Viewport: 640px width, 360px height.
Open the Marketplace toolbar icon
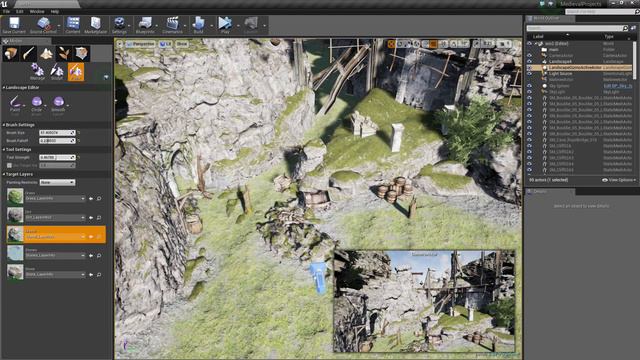click(96, 25)
